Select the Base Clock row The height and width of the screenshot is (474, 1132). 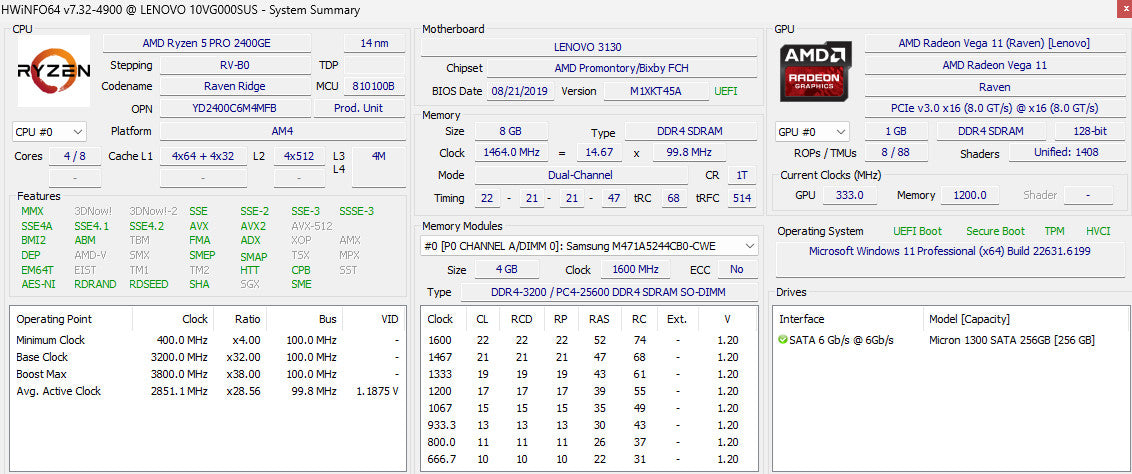click(208, 357)
